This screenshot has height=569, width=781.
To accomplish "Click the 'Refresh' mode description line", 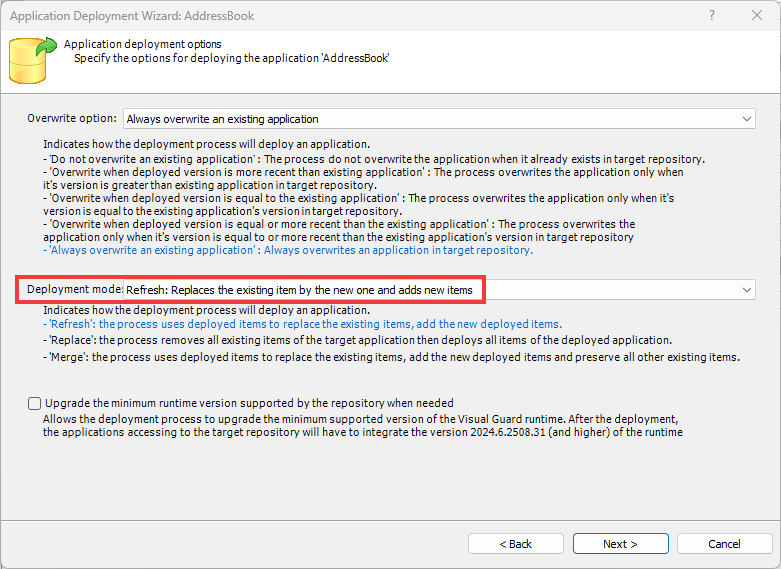I will [302, 324].
